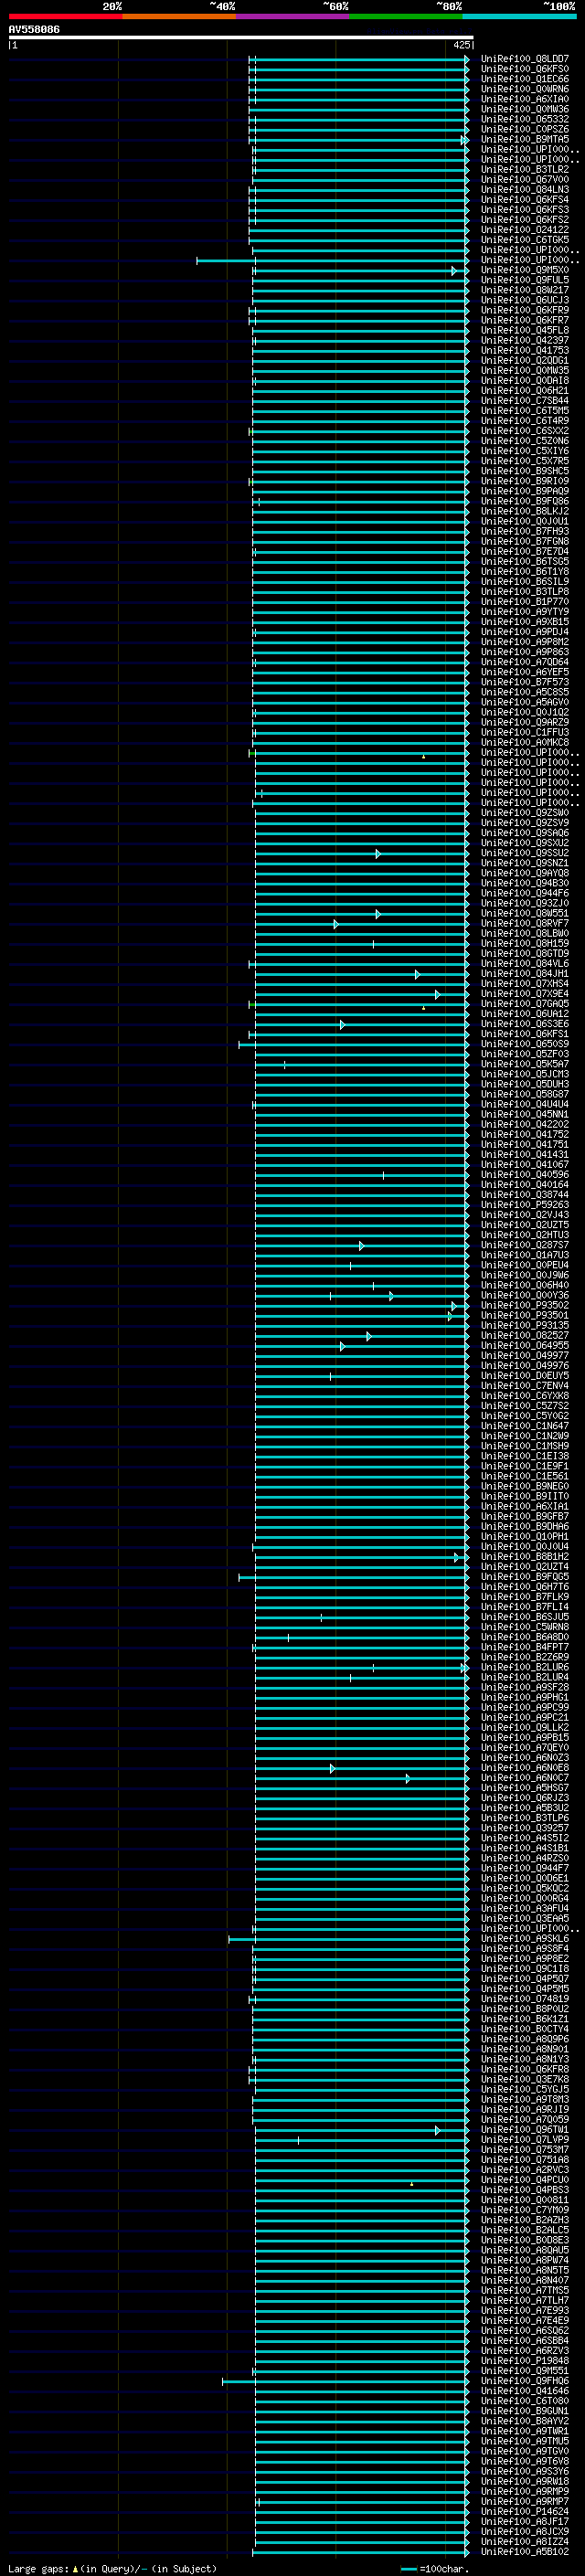Click the white query sequence bar
This screenshot has height=2576, width=585.
click(x=241, y=37)
